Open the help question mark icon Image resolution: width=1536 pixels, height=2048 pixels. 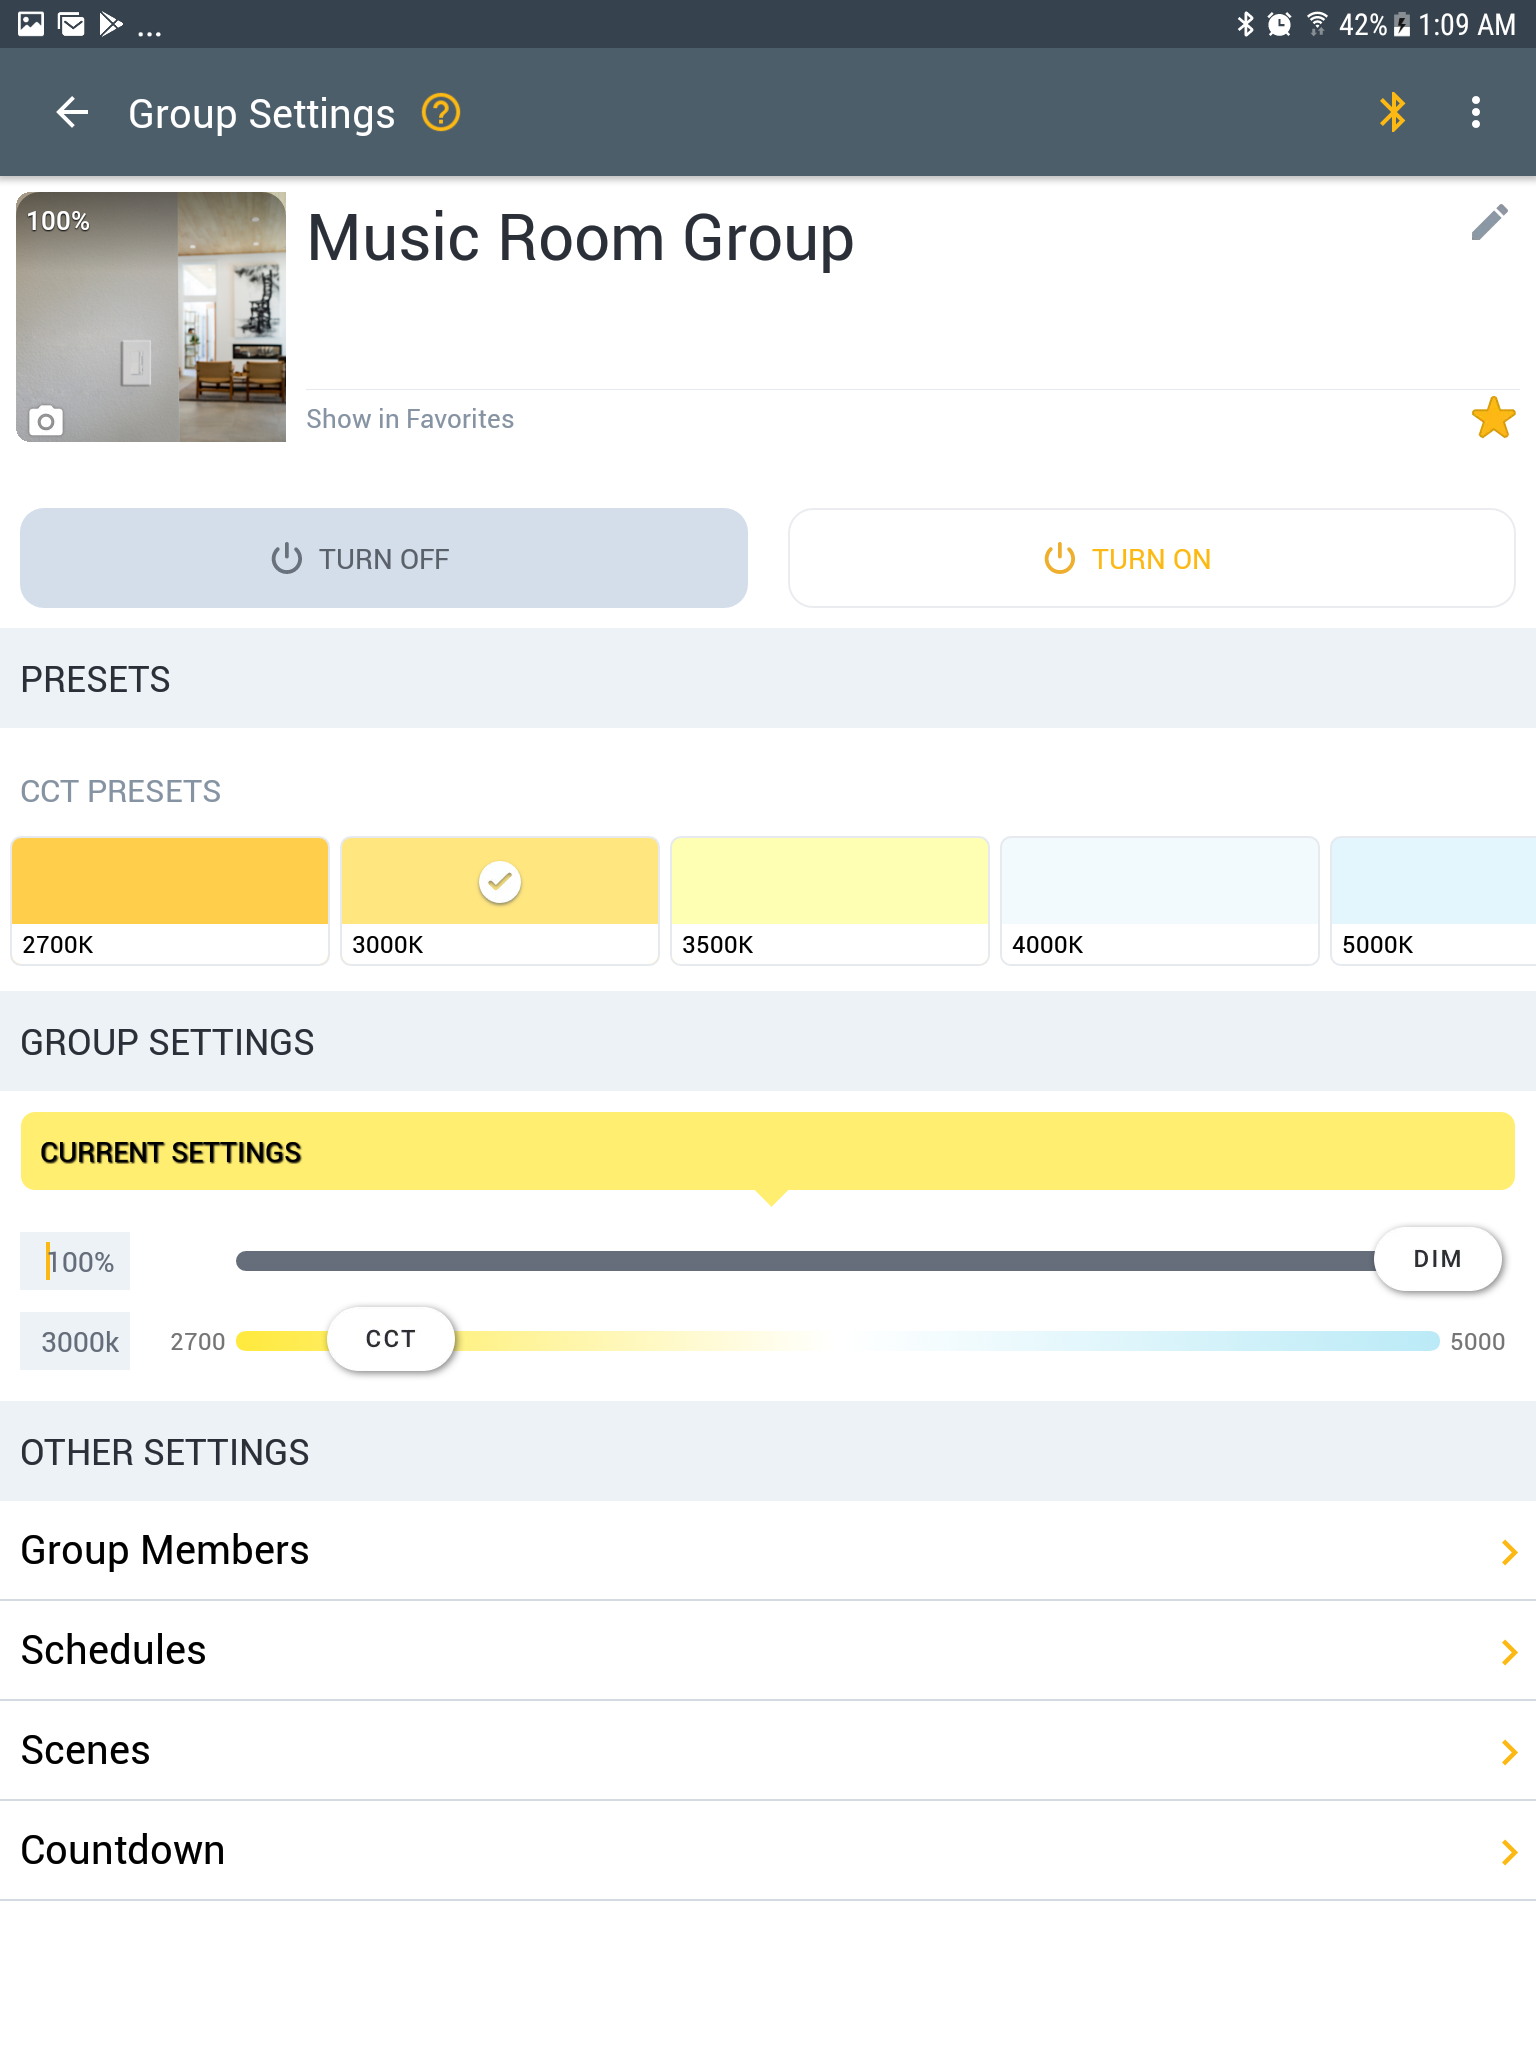441,113
